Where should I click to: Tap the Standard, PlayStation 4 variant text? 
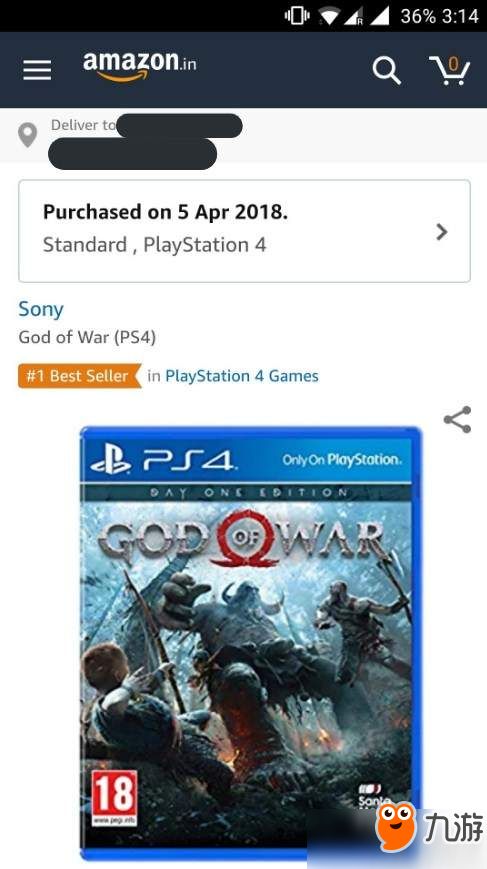pyautogui.click(x=155, y=244)
